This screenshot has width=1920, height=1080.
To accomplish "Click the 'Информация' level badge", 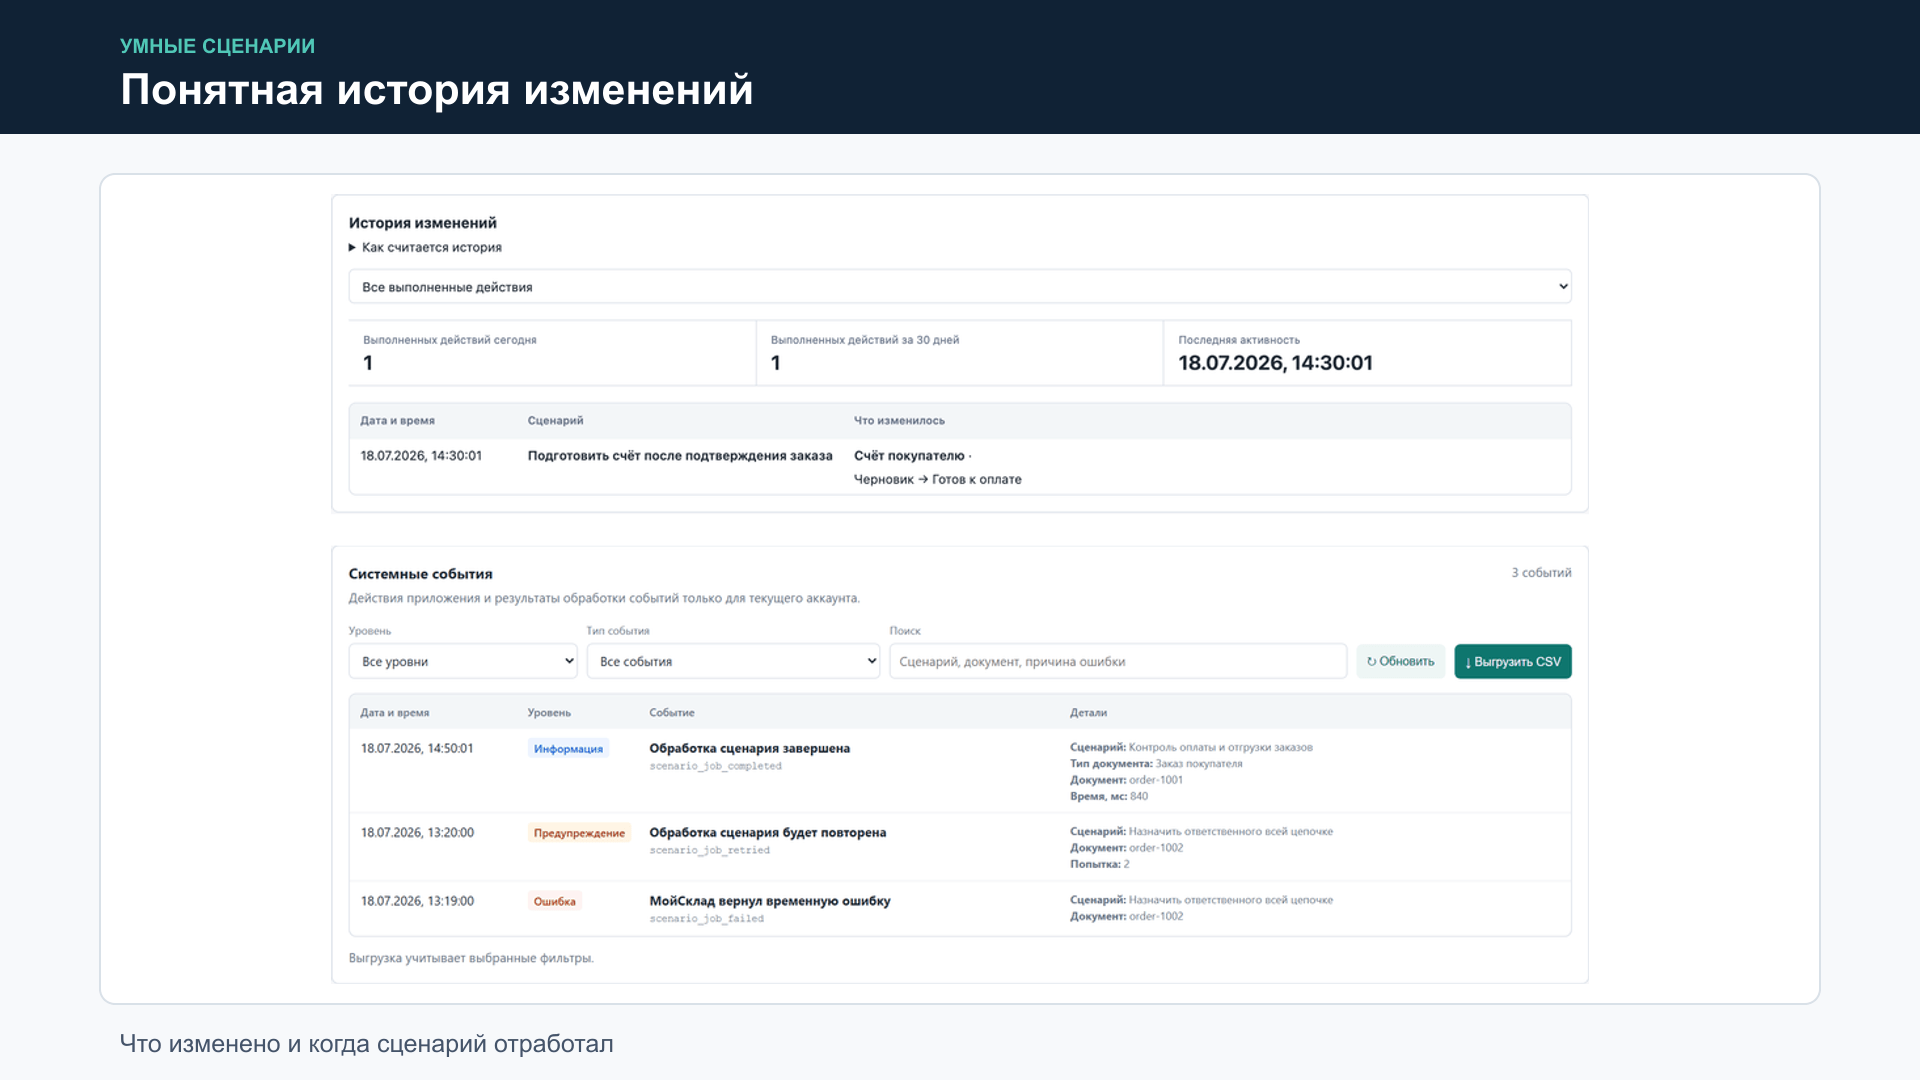I will 568,748.
